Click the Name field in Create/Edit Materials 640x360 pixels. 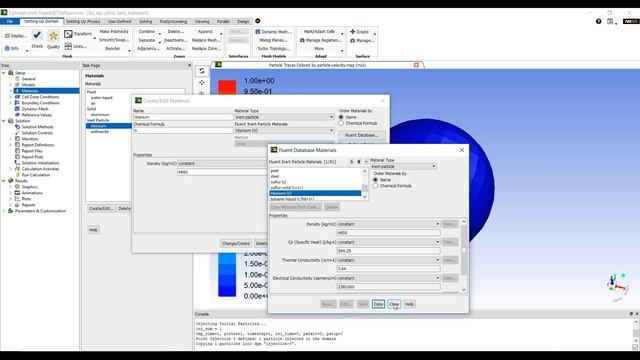pyautogui.click(x=183, y=117)
